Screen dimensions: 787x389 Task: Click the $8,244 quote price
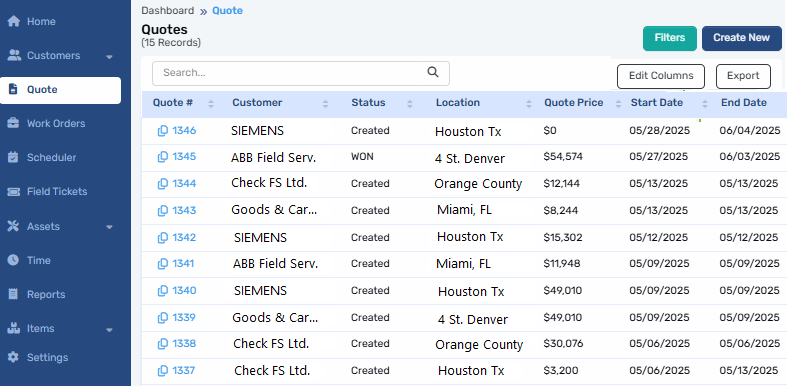(560, 211)
